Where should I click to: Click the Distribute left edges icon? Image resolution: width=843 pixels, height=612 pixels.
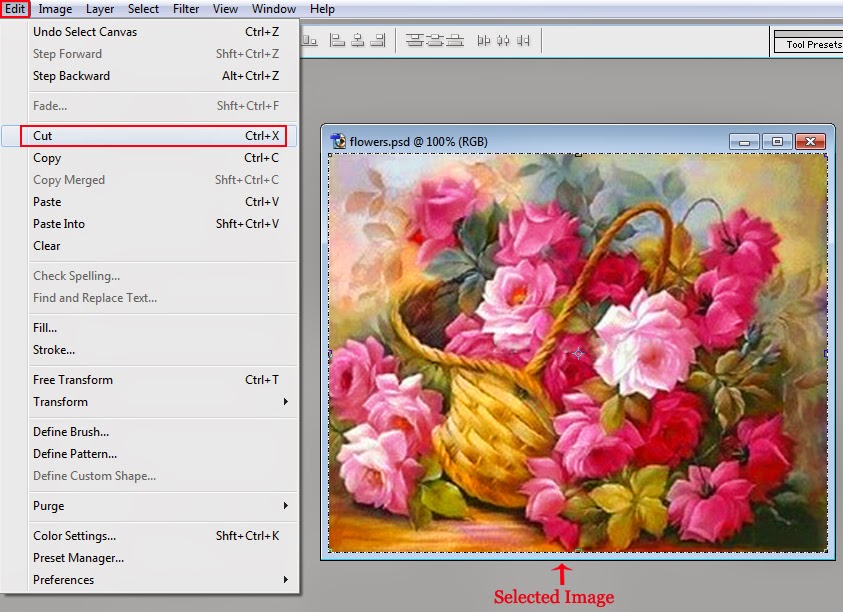483,40
